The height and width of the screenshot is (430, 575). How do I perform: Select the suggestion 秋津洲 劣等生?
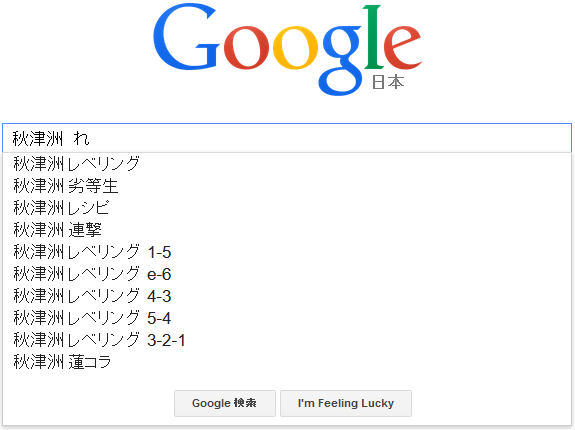click(287, 186)
